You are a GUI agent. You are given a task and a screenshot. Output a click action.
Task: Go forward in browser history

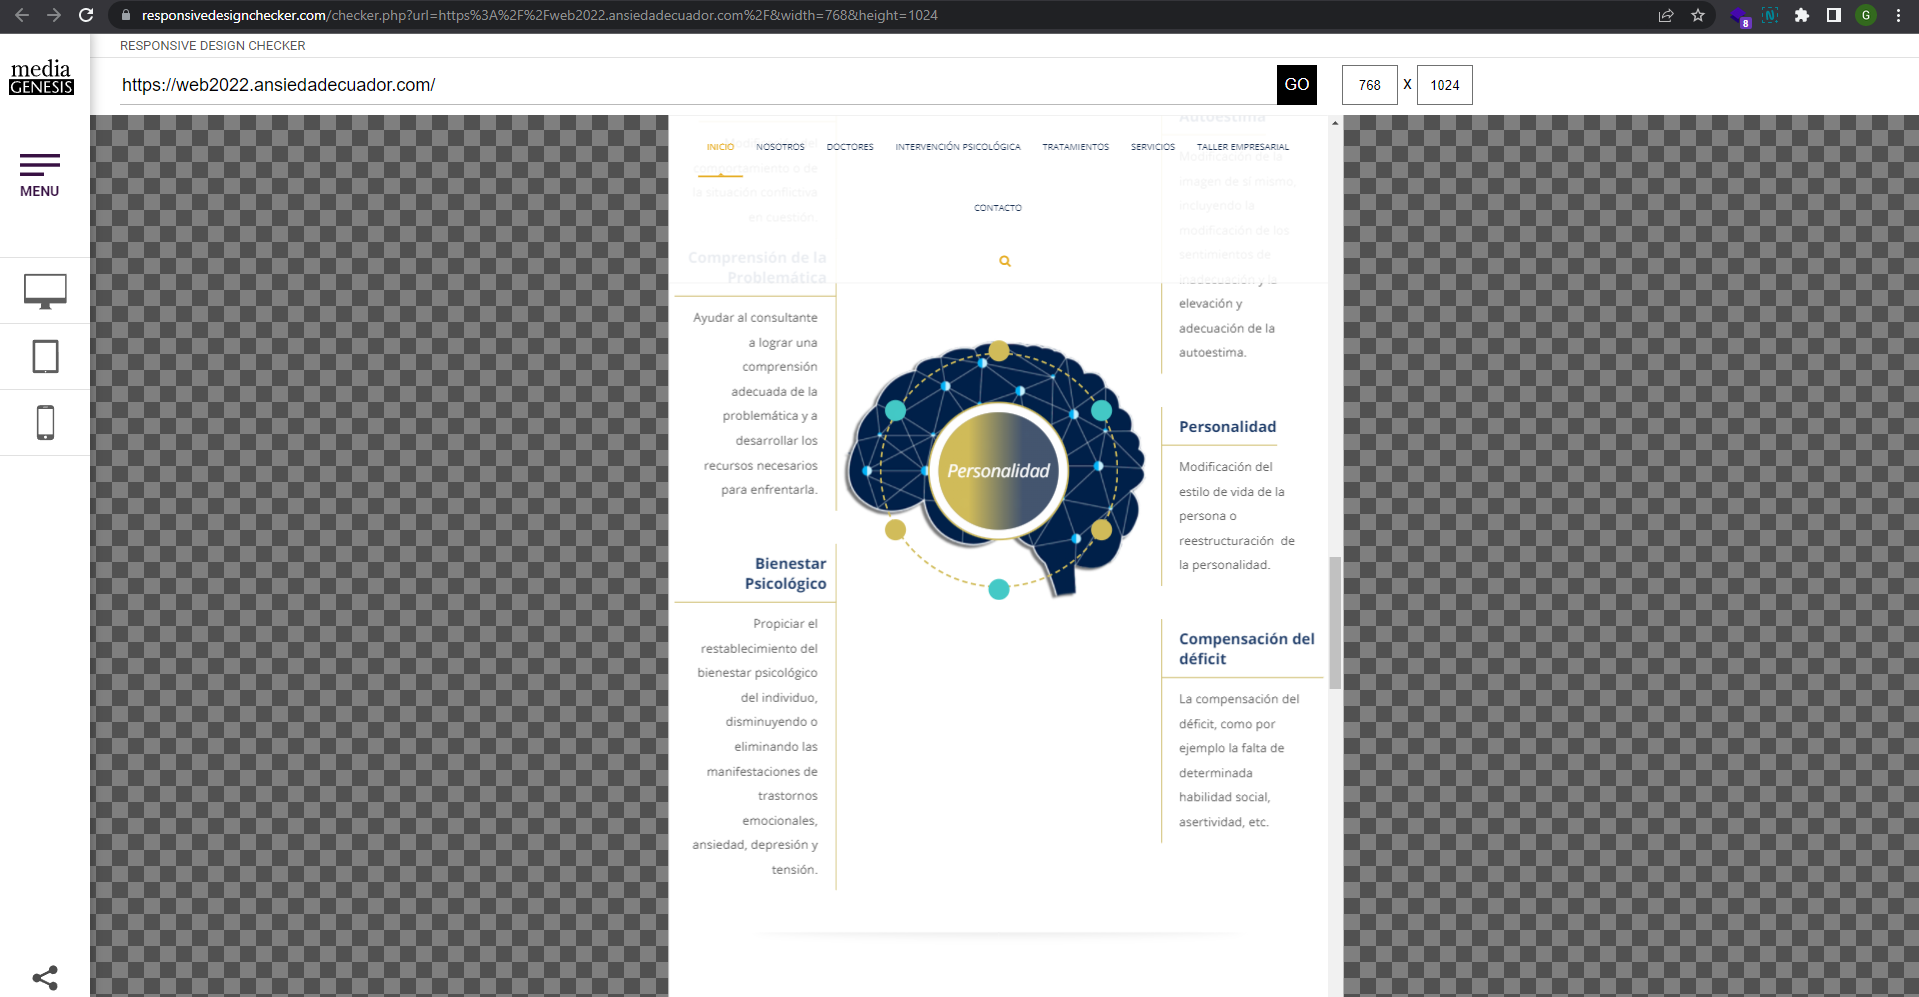tap(54, 15)
